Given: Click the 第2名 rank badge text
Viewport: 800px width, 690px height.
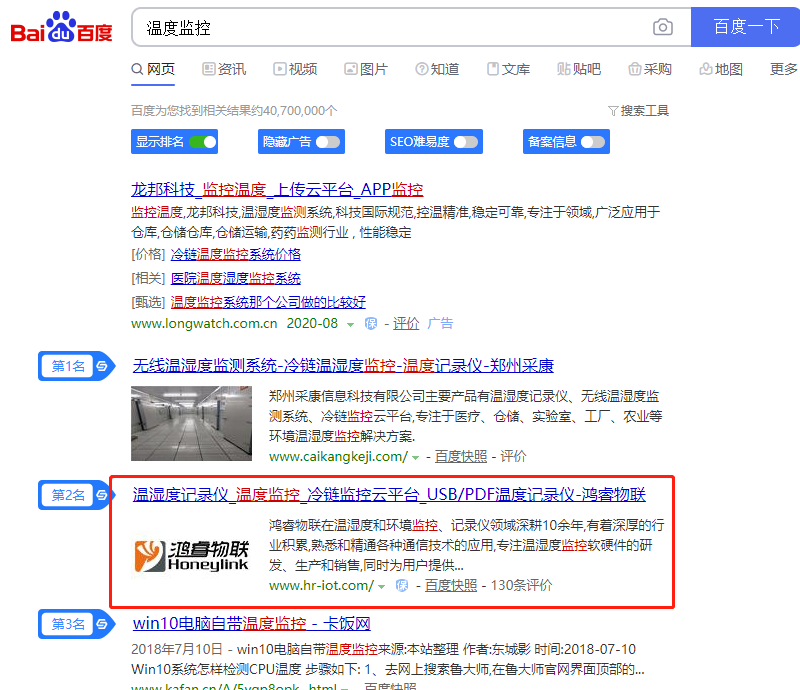Looking at the screenshot, I should click(x=68, y=495).
